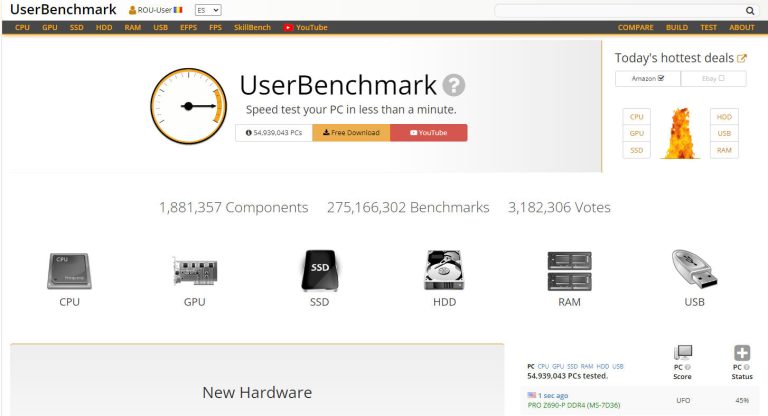
Task: Click the speedometer gauge logo
Action: tap(189, 106)
